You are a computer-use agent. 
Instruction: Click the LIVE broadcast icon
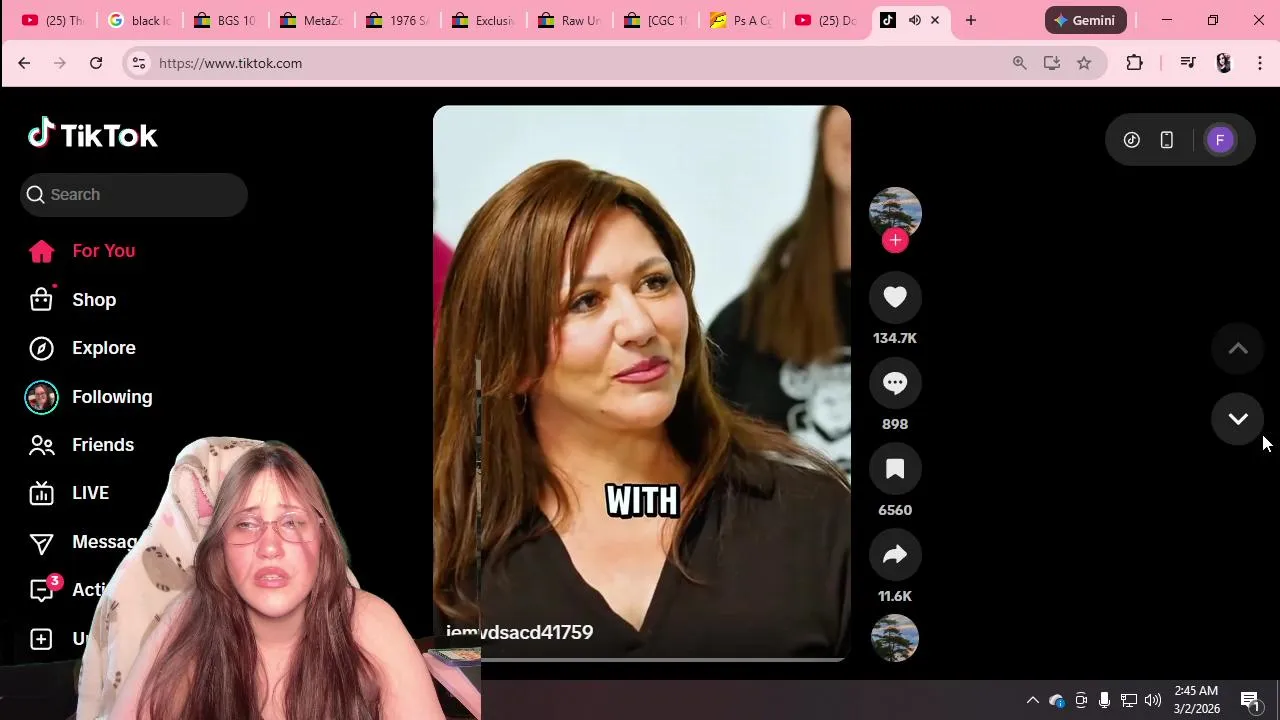click(41, 493)
